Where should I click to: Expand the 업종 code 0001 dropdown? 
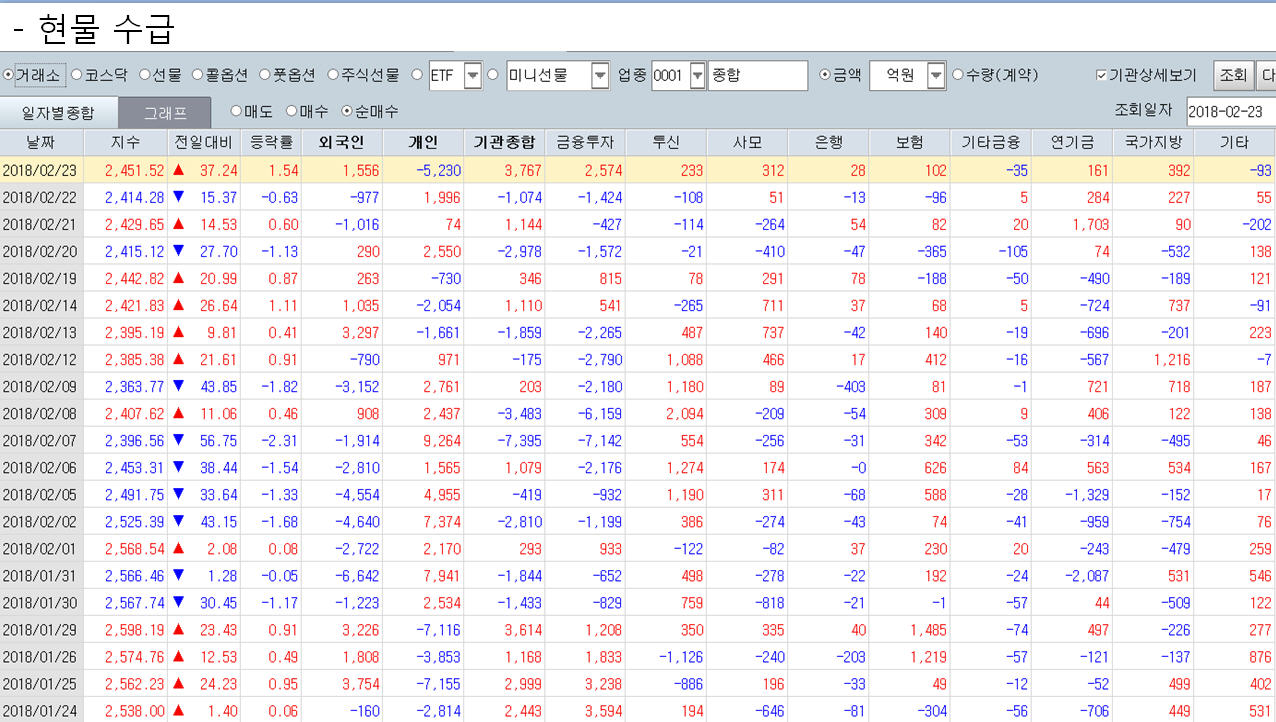tap(698, 76)
